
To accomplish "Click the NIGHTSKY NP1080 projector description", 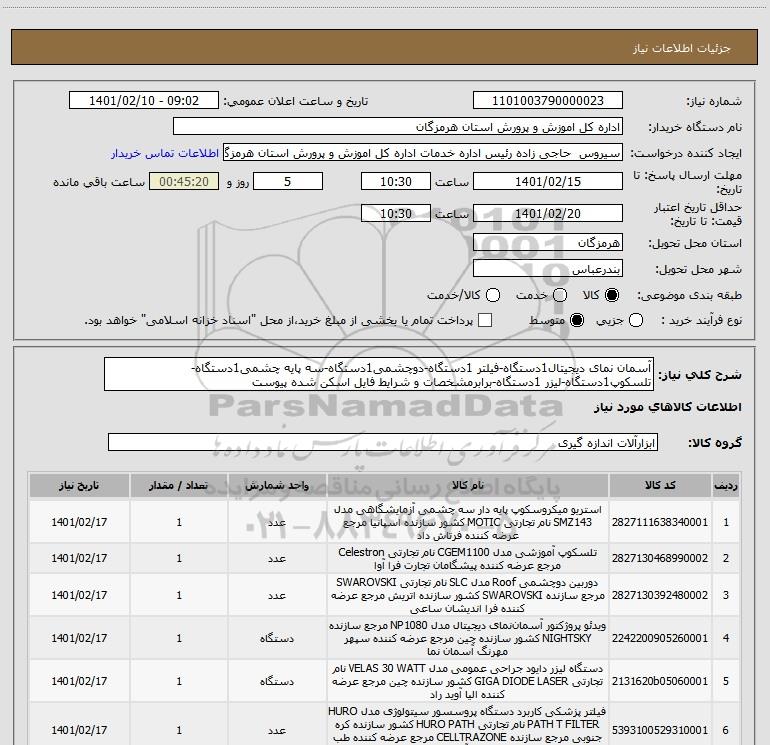I will (468, 638).
